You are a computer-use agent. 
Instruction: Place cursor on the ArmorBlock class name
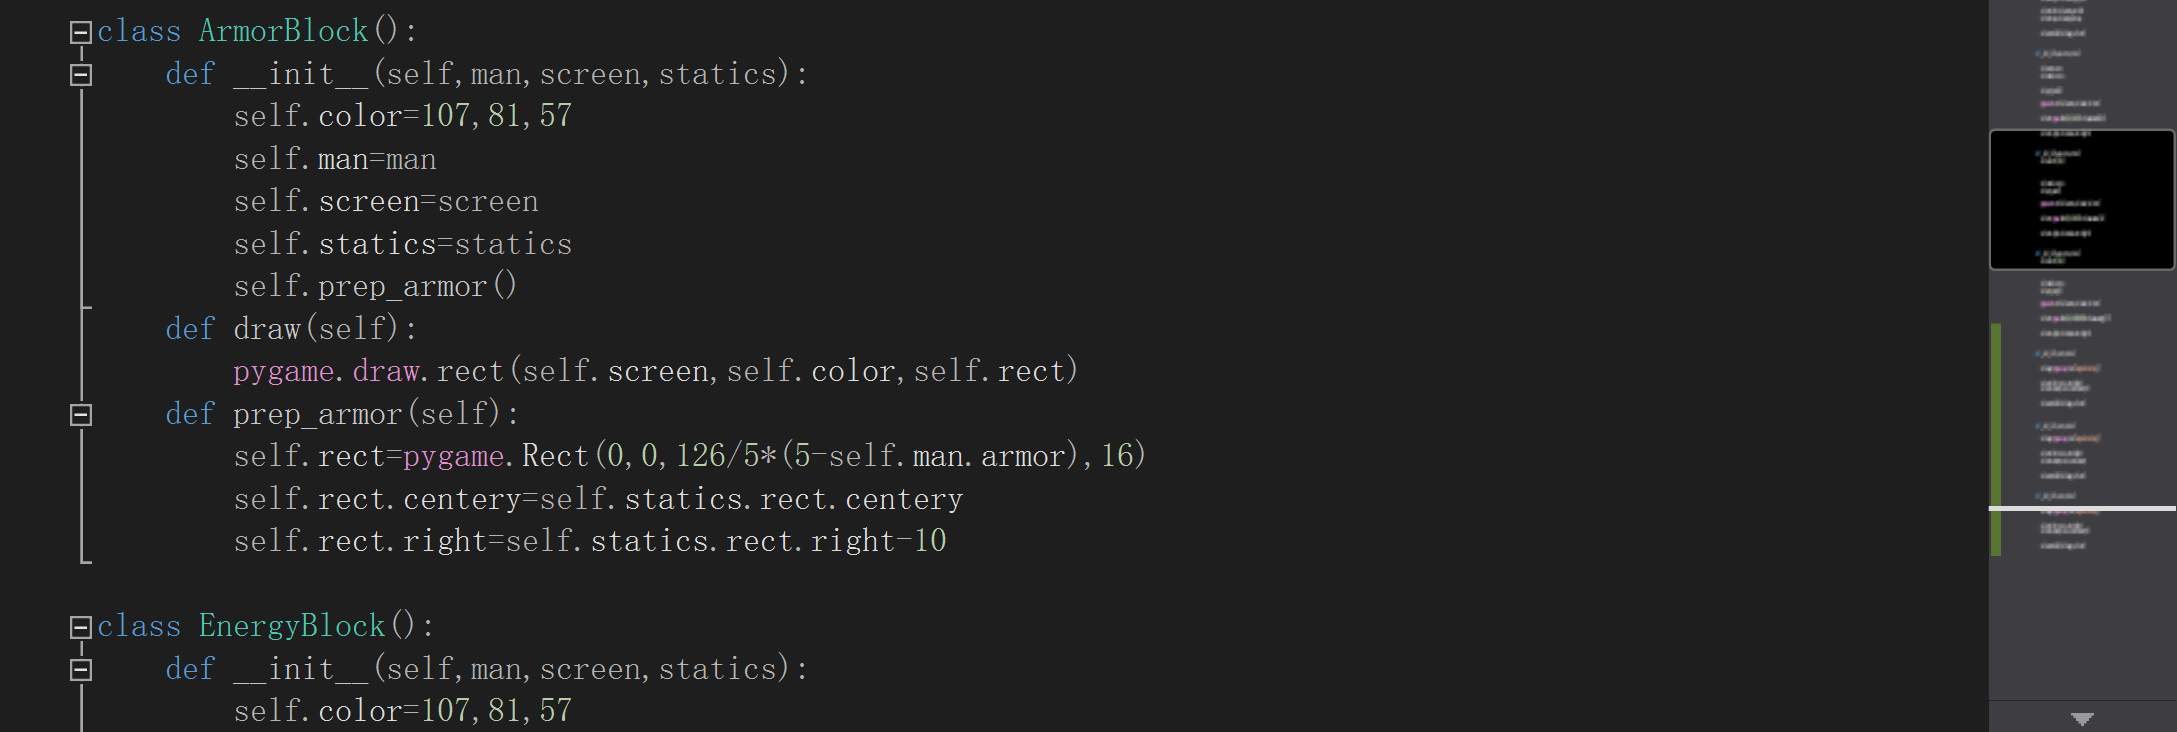click(x=284, y=31)
